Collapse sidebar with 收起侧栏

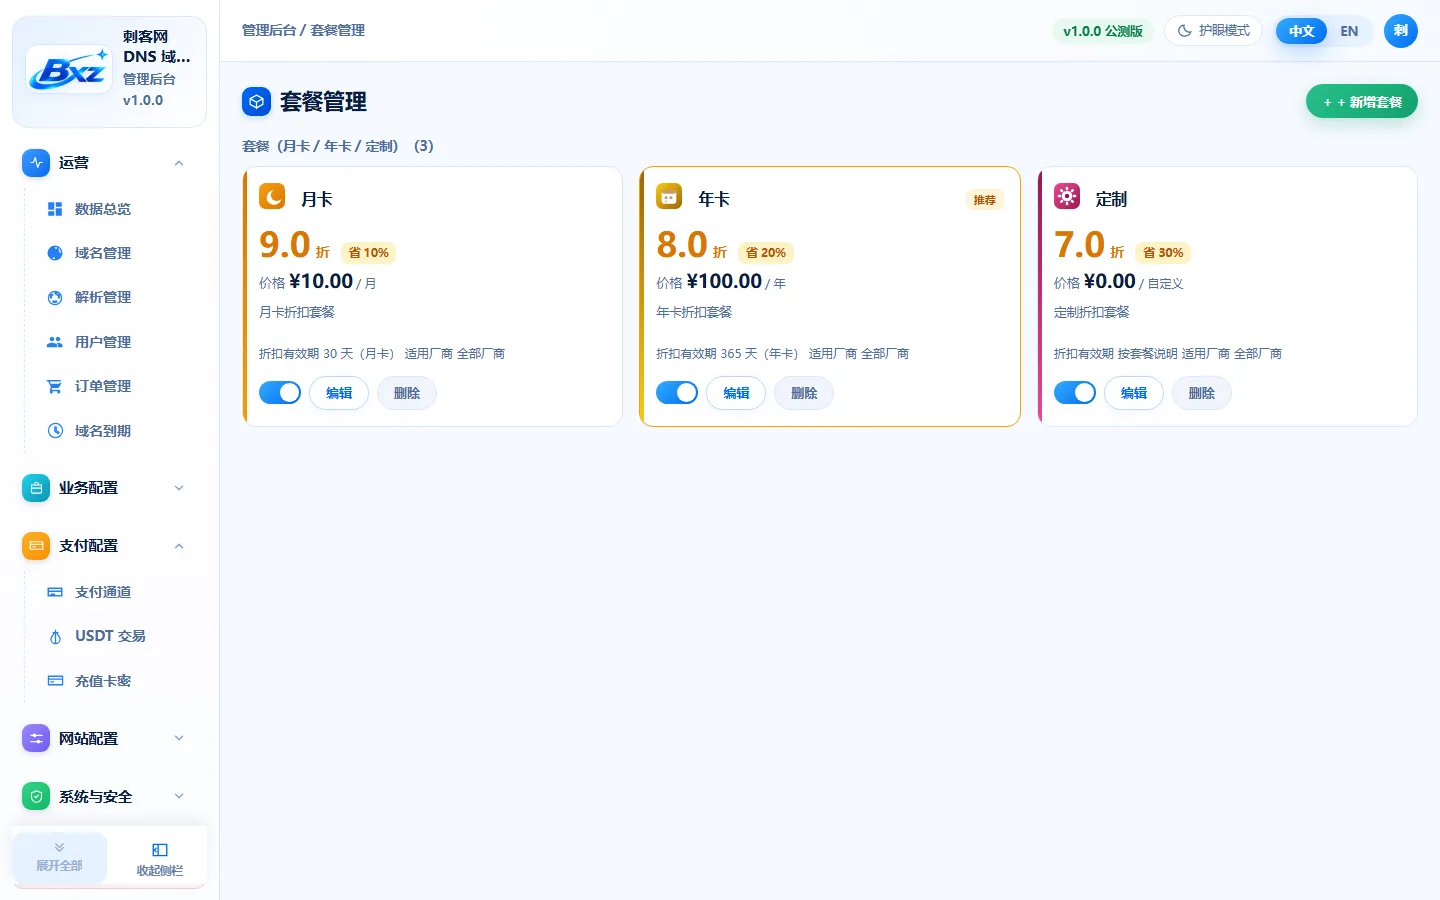click(160, 858)
